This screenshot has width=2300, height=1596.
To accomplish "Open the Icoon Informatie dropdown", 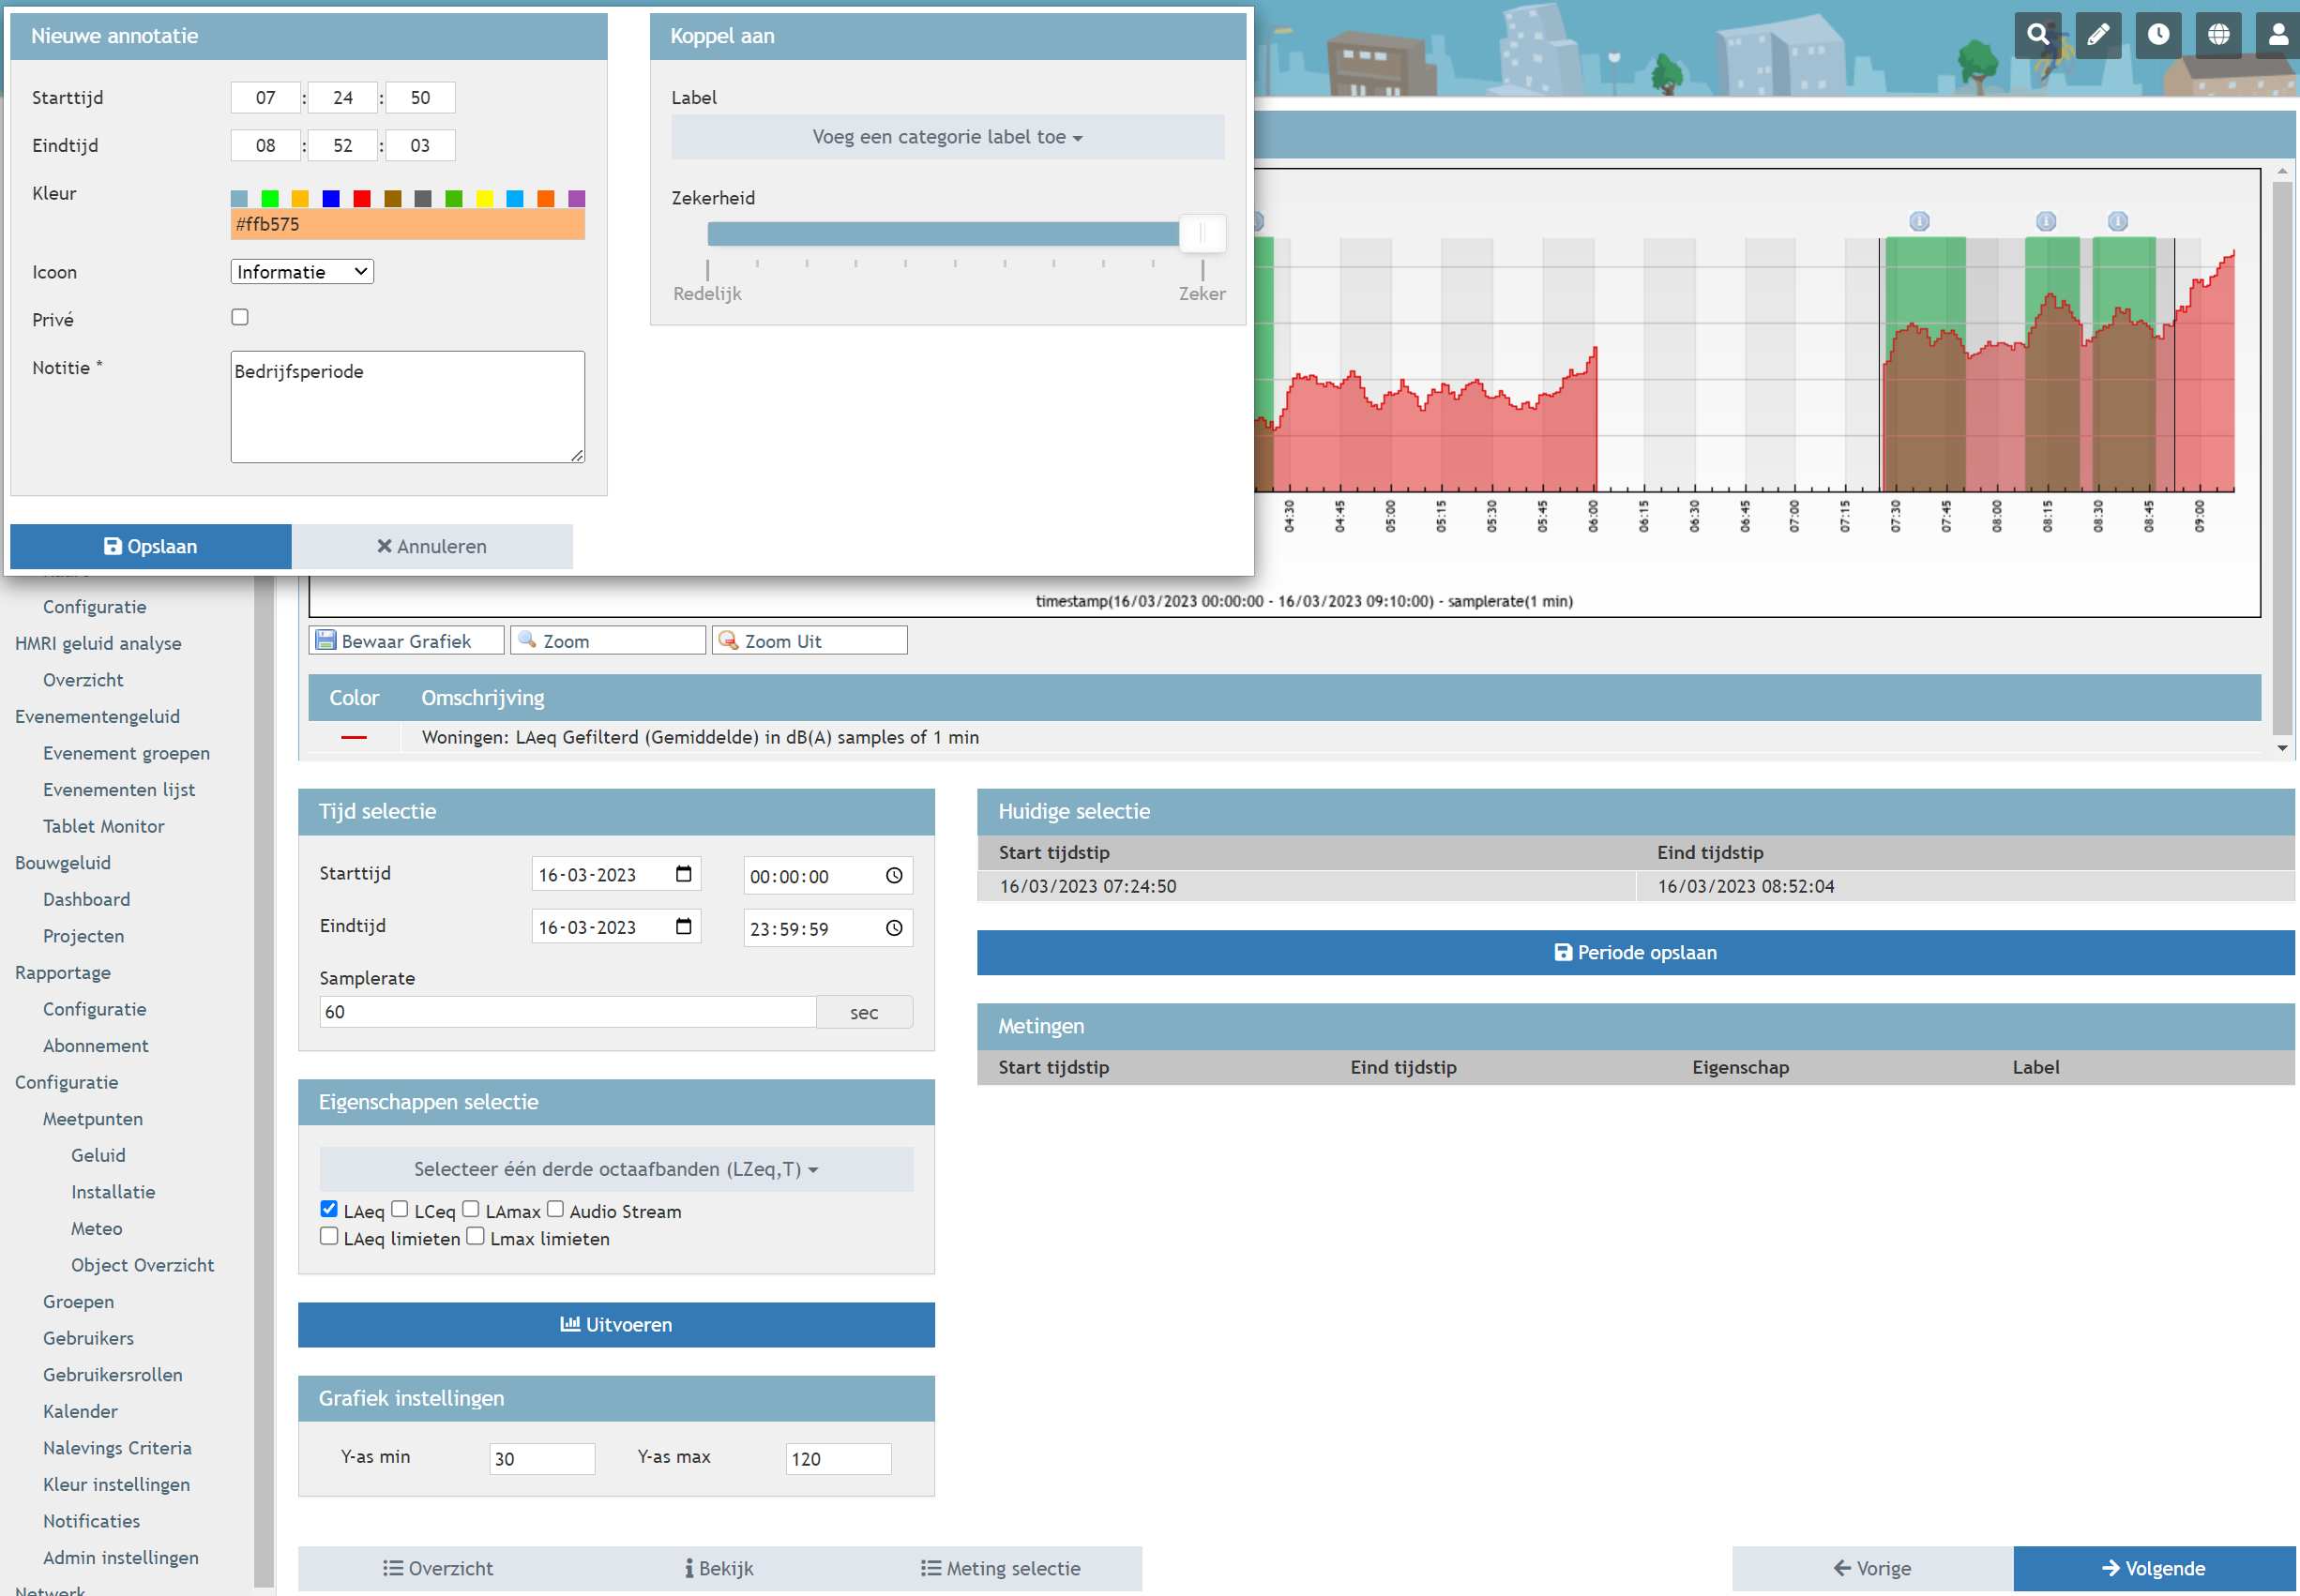I will pos(302,272).
